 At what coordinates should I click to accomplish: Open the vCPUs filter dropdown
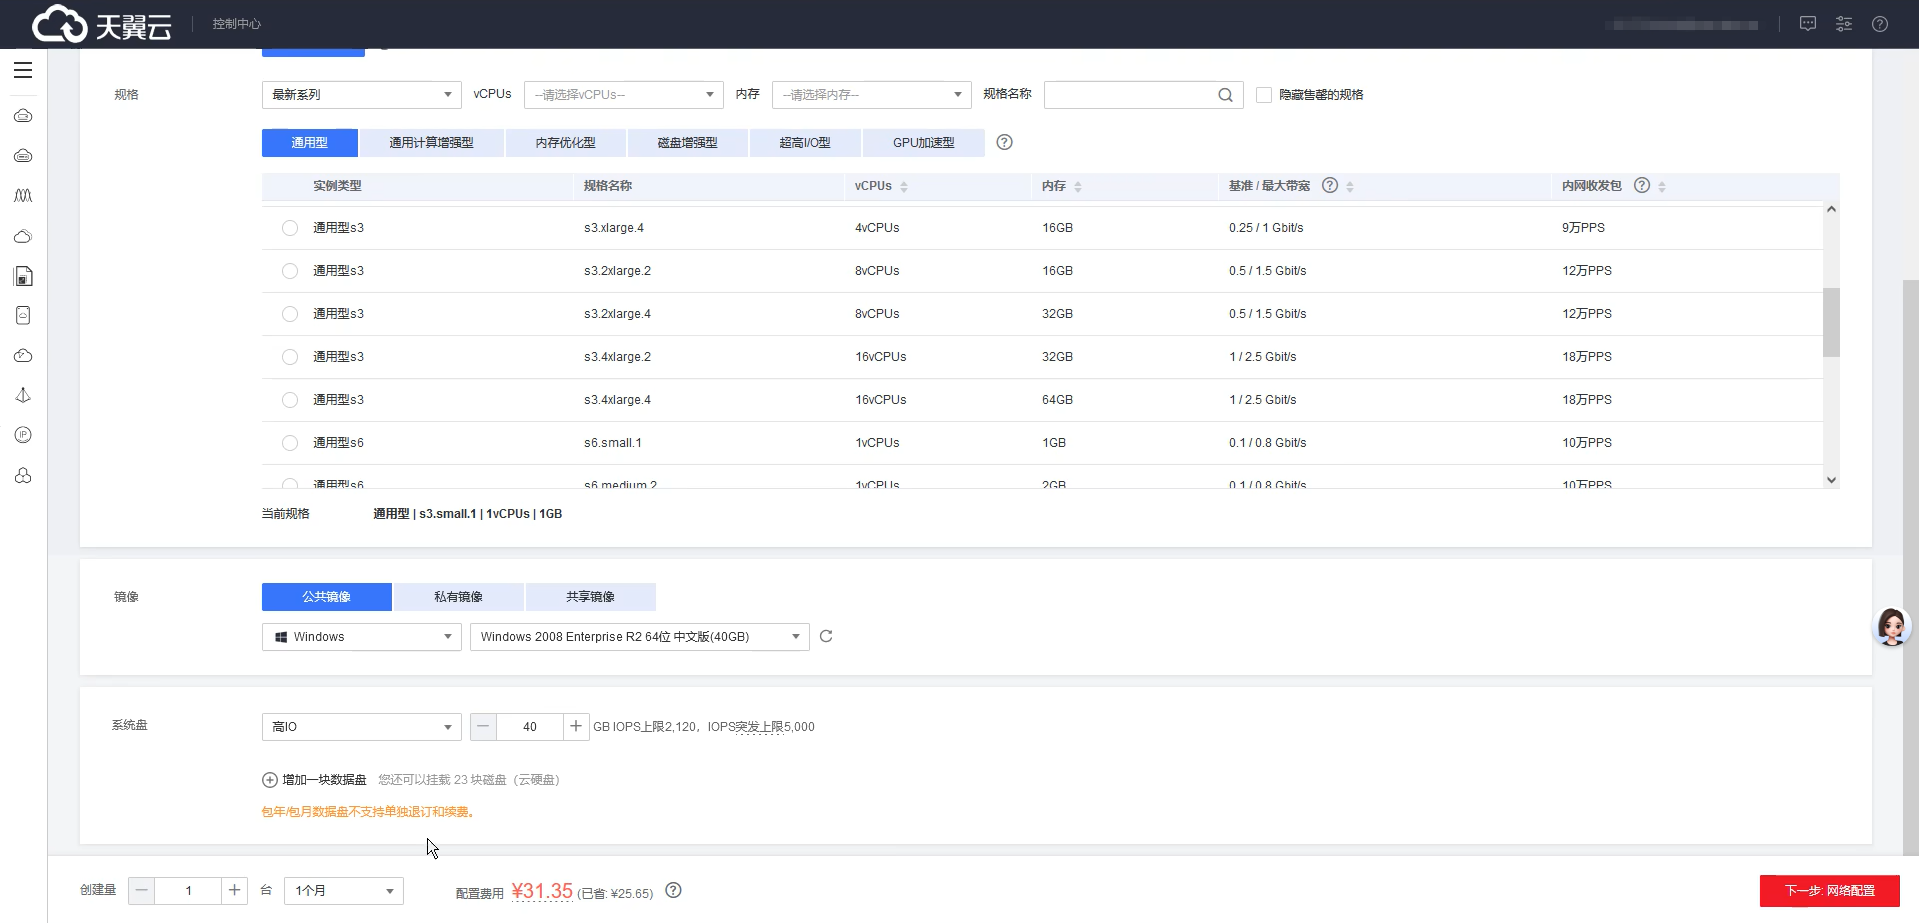[622, 94]
